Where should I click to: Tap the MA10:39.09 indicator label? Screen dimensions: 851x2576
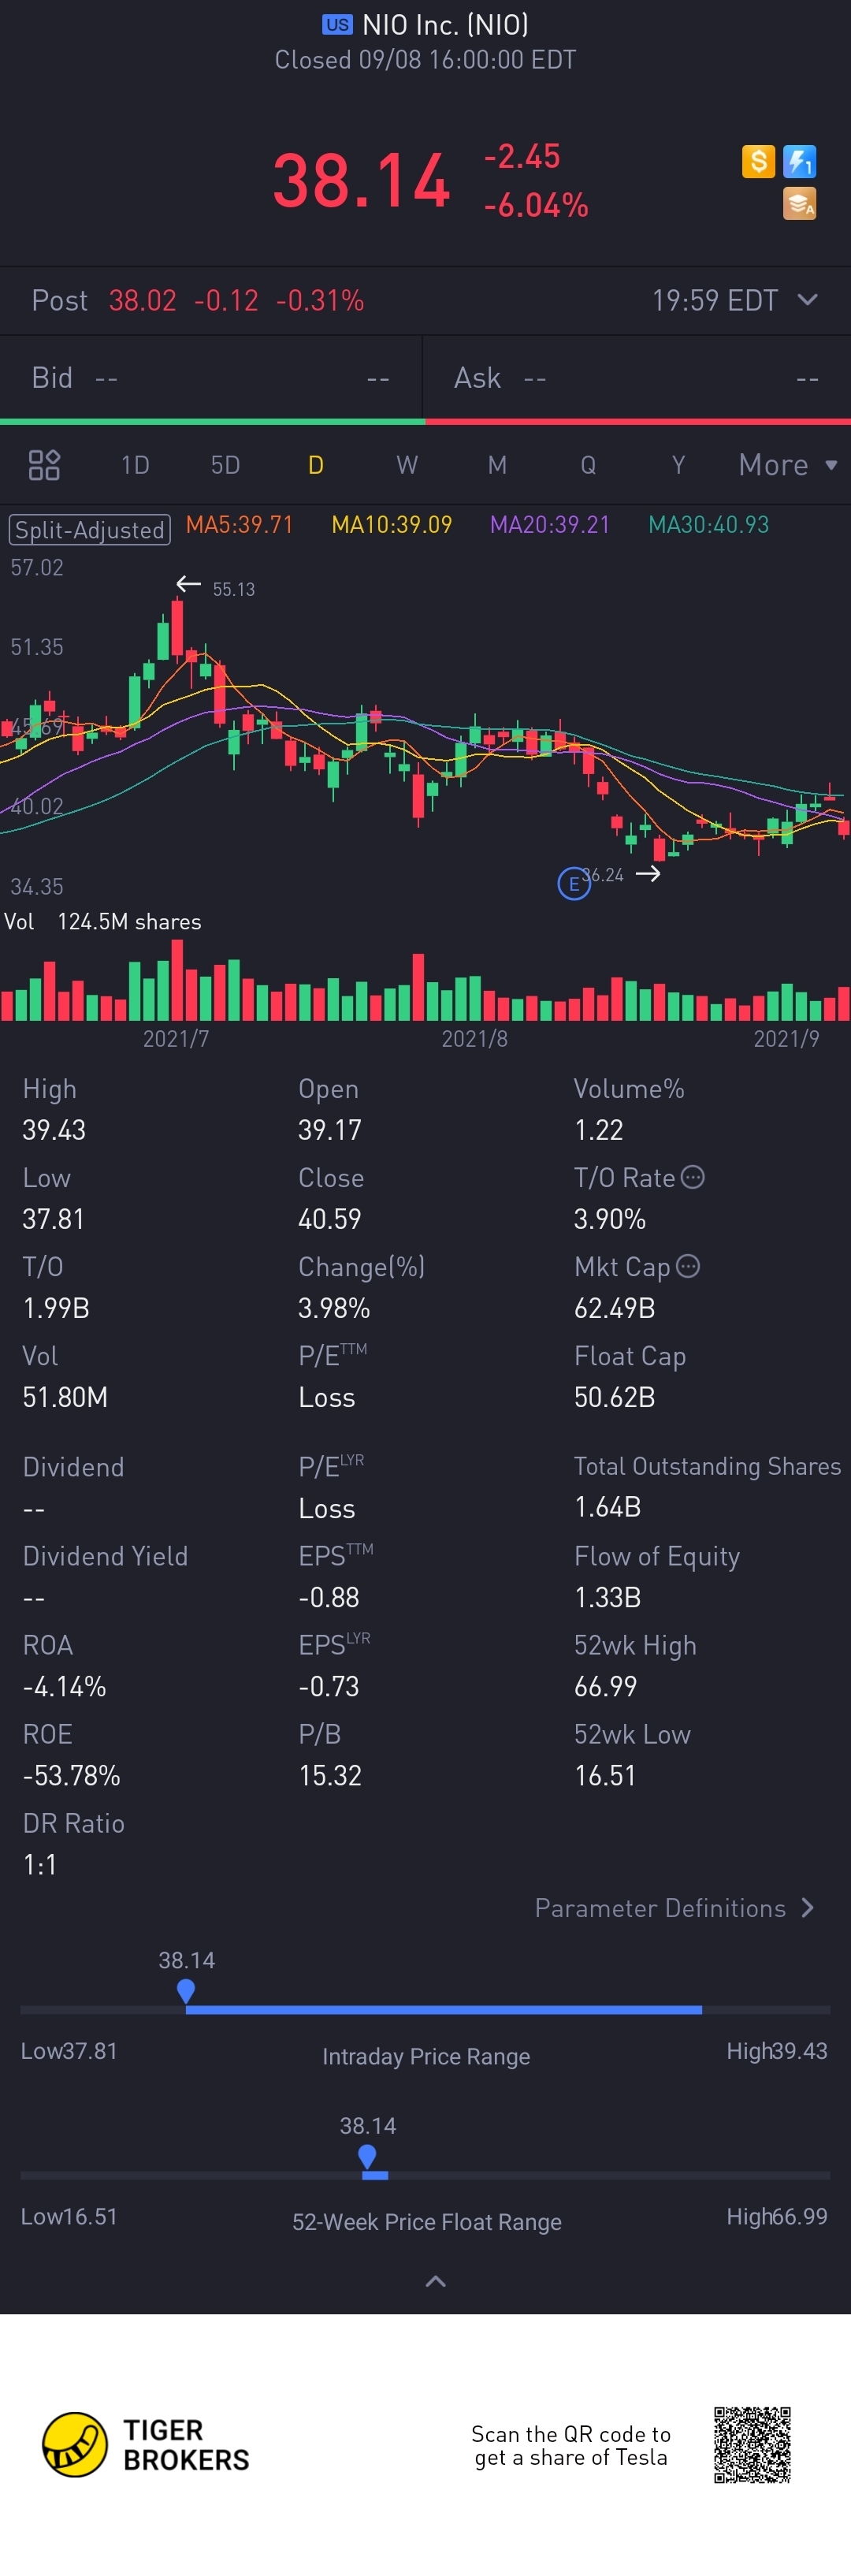point(392,525)
